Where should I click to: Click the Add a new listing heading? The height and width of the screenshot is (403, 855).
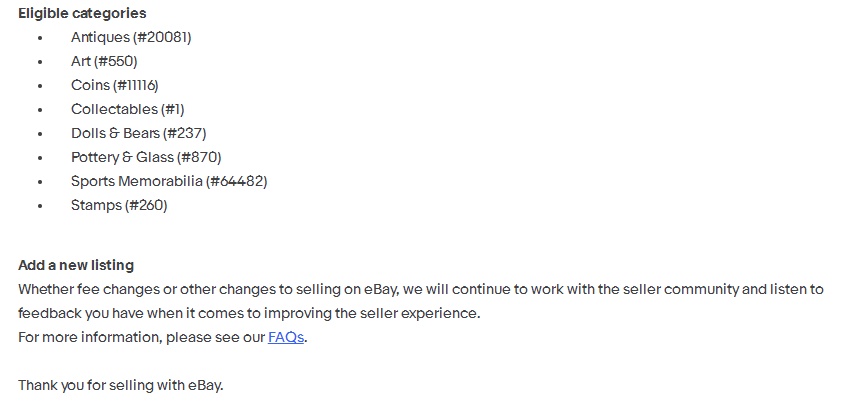click(x=76, y=266)
